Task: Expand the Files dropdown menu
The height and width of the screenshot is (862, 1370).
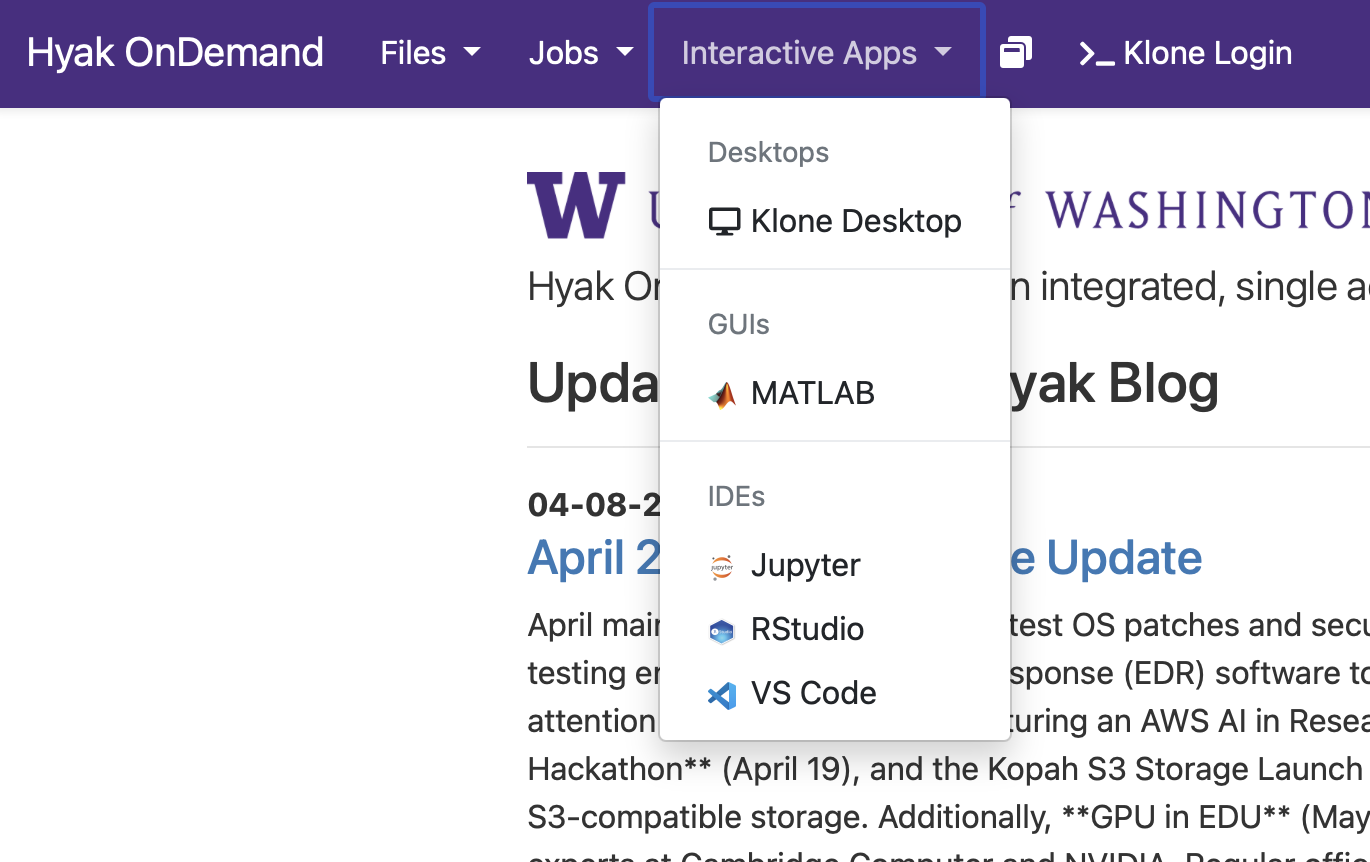Action: tap(430, 53)
